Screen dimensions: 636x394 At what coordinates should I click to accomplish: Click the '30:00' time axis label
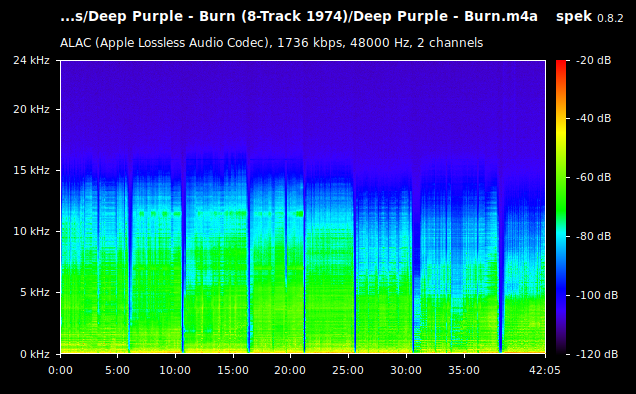pos(406,370)
